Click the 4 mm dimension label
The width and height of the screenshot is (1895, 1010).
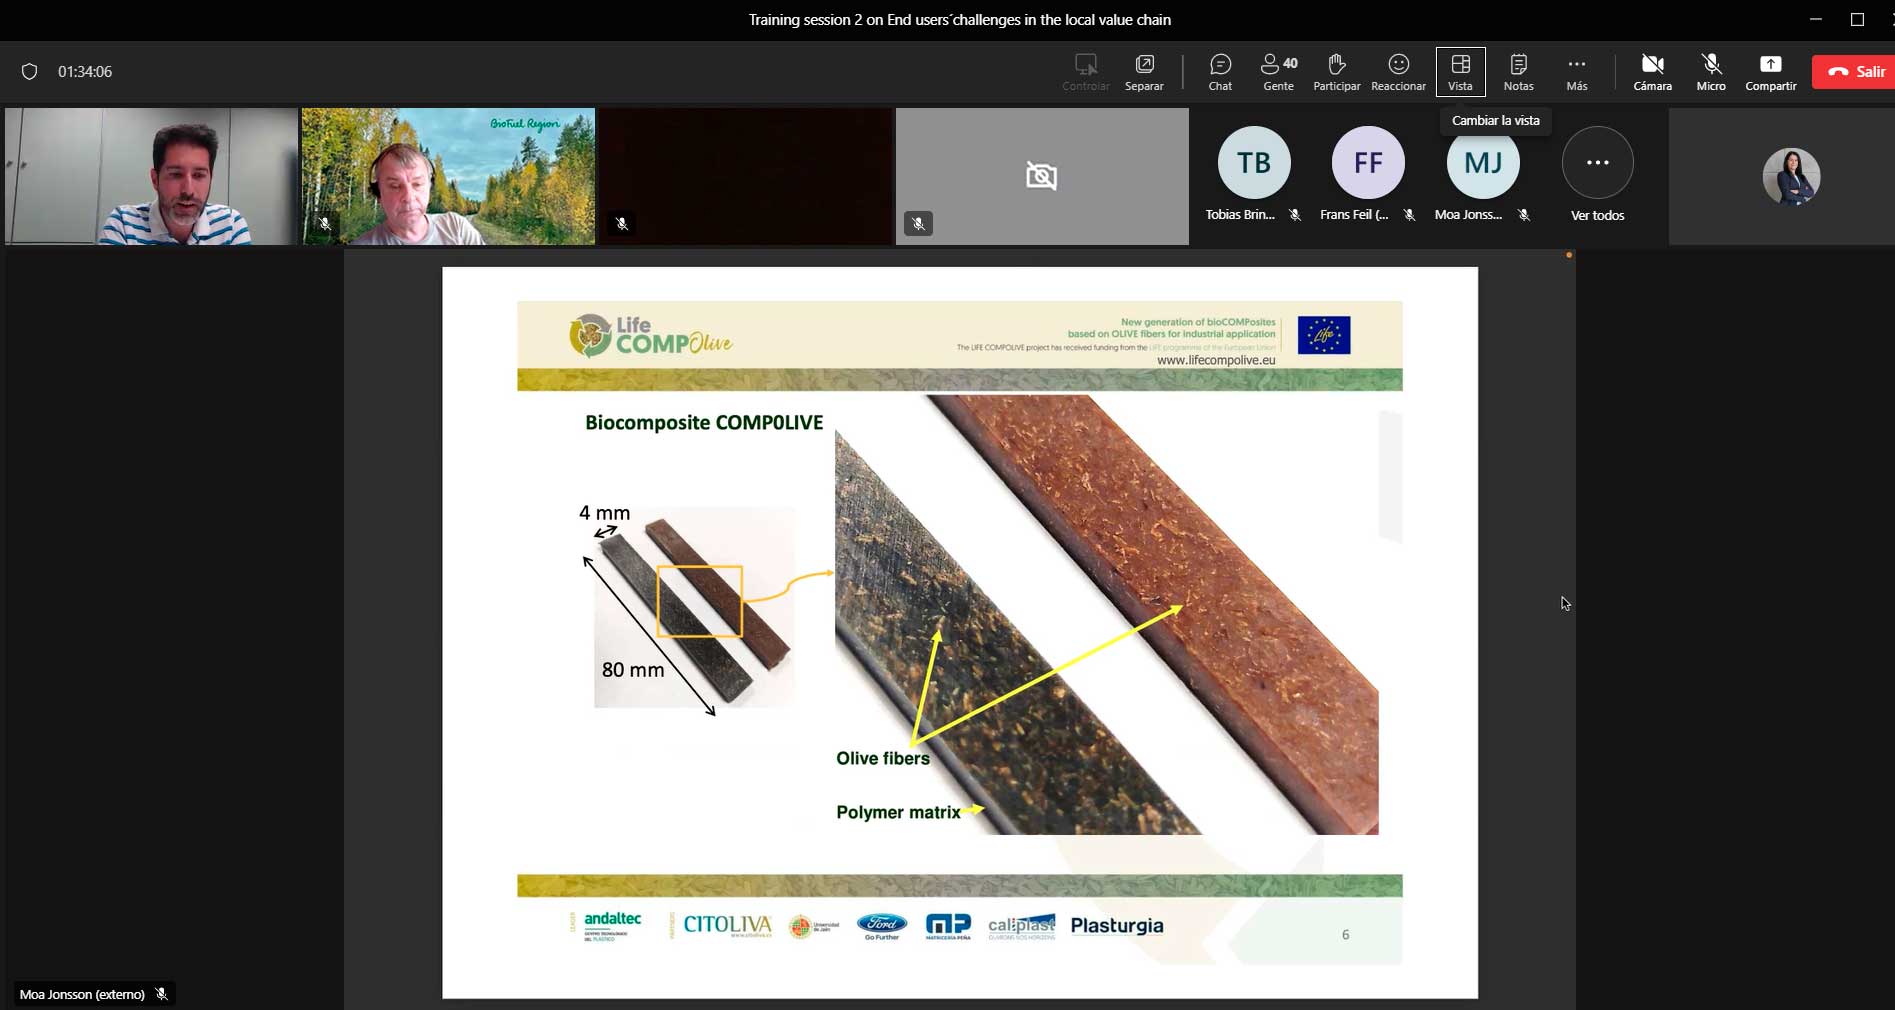[x=604, y=513]
